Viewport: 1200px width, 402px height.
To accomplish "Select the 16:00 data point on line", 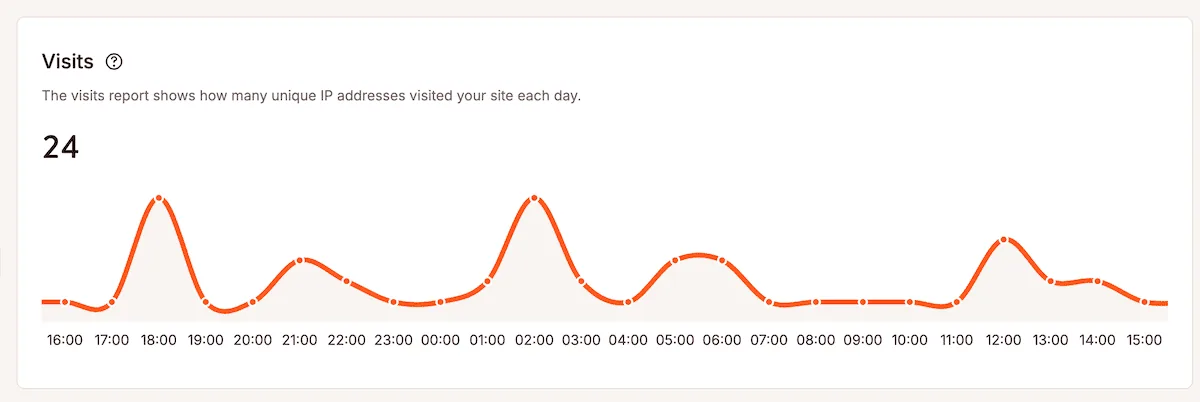I will click(65, 301).
